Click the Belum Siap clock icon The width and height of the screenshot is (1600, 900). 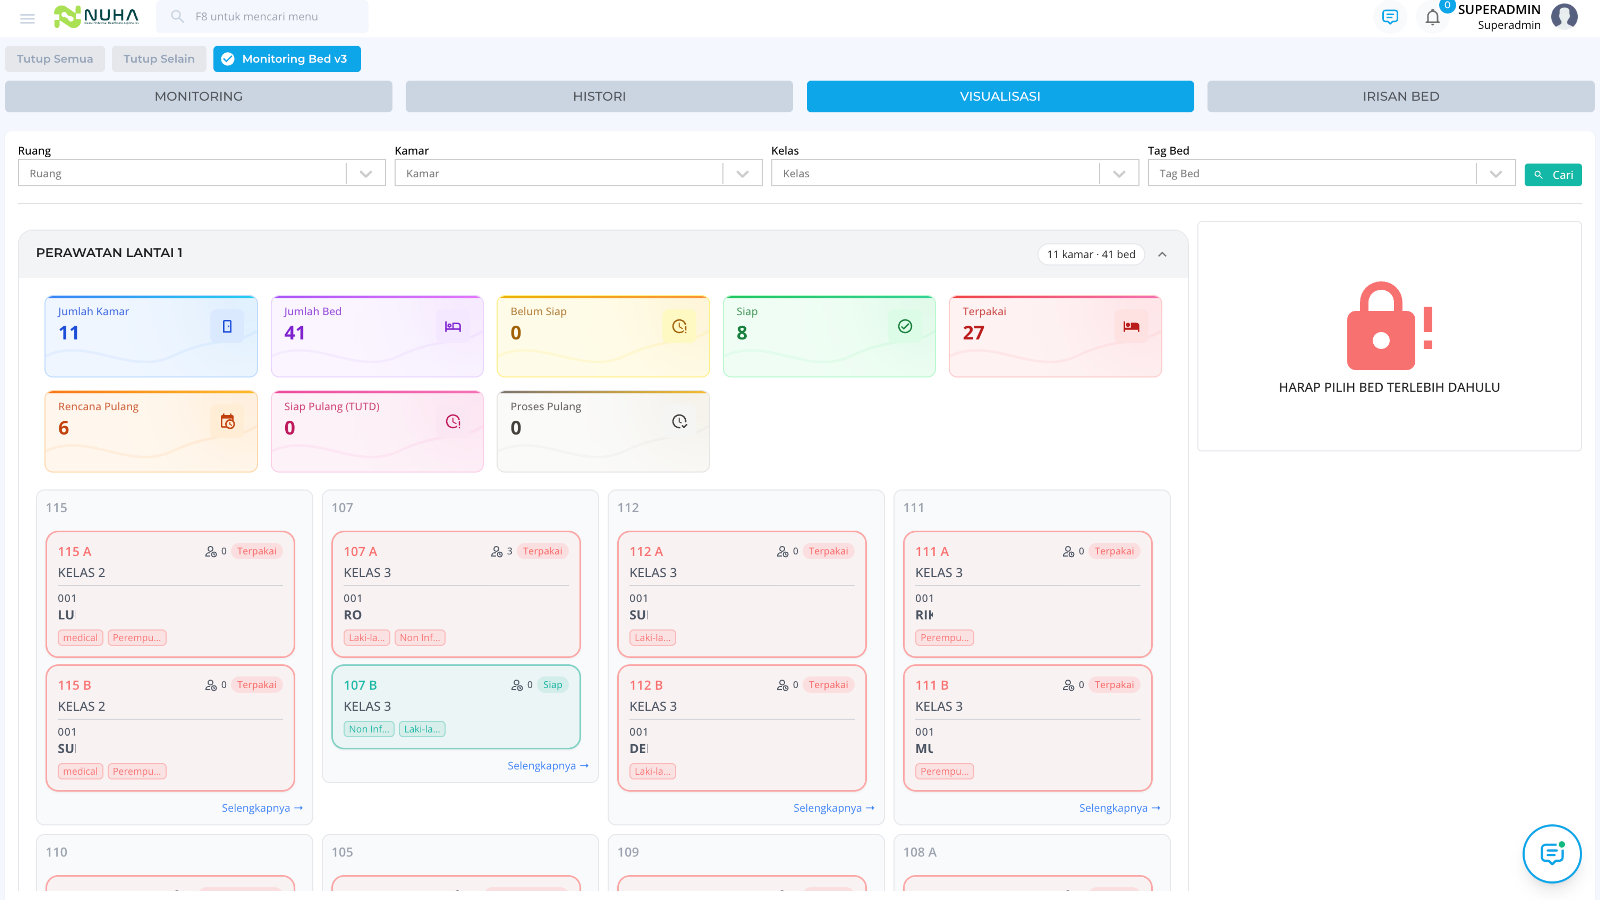[x=679, y=326]
